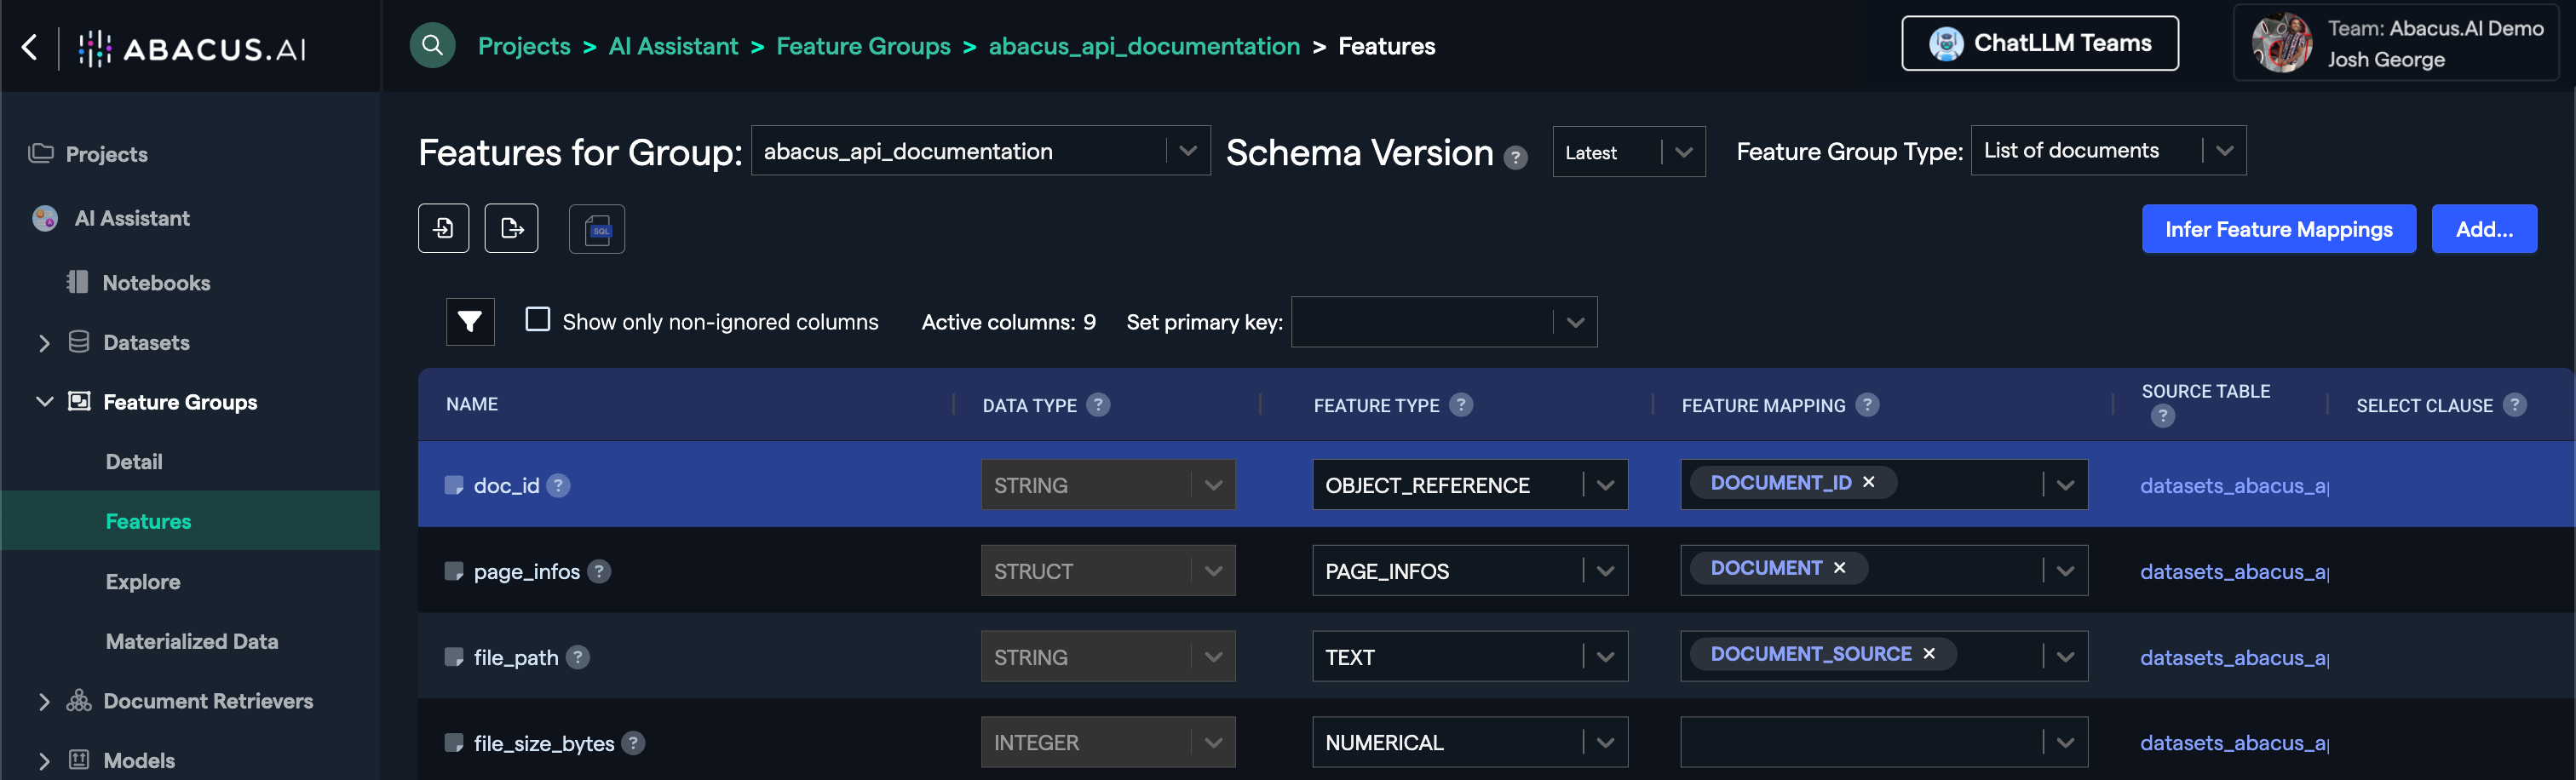Click the filter funnel icon

point(470,322)
